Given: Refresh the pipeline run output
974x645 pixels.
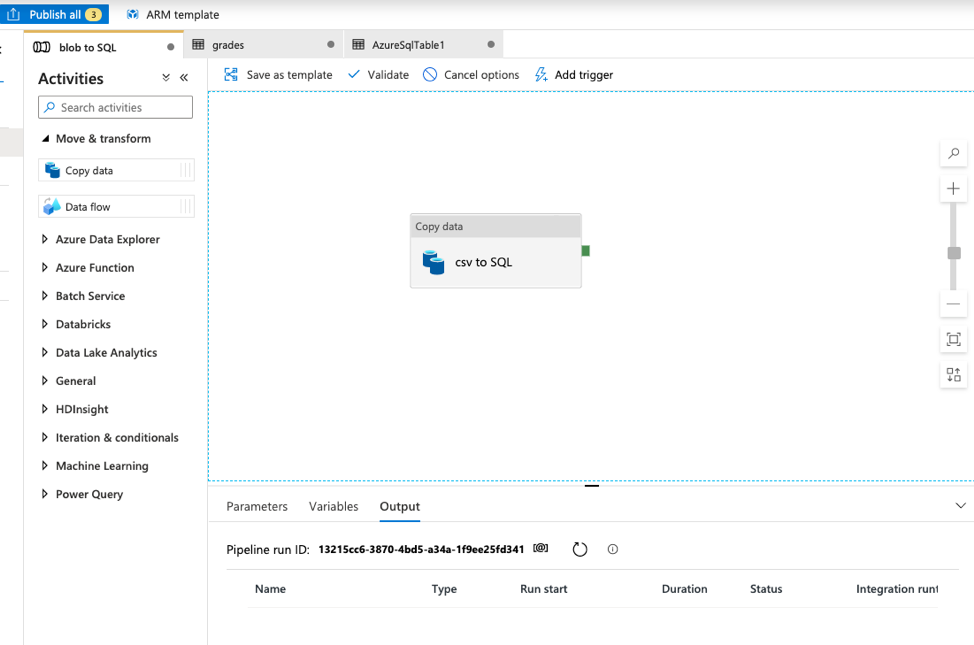Looking at the screenshot, I should pos(580,549).
